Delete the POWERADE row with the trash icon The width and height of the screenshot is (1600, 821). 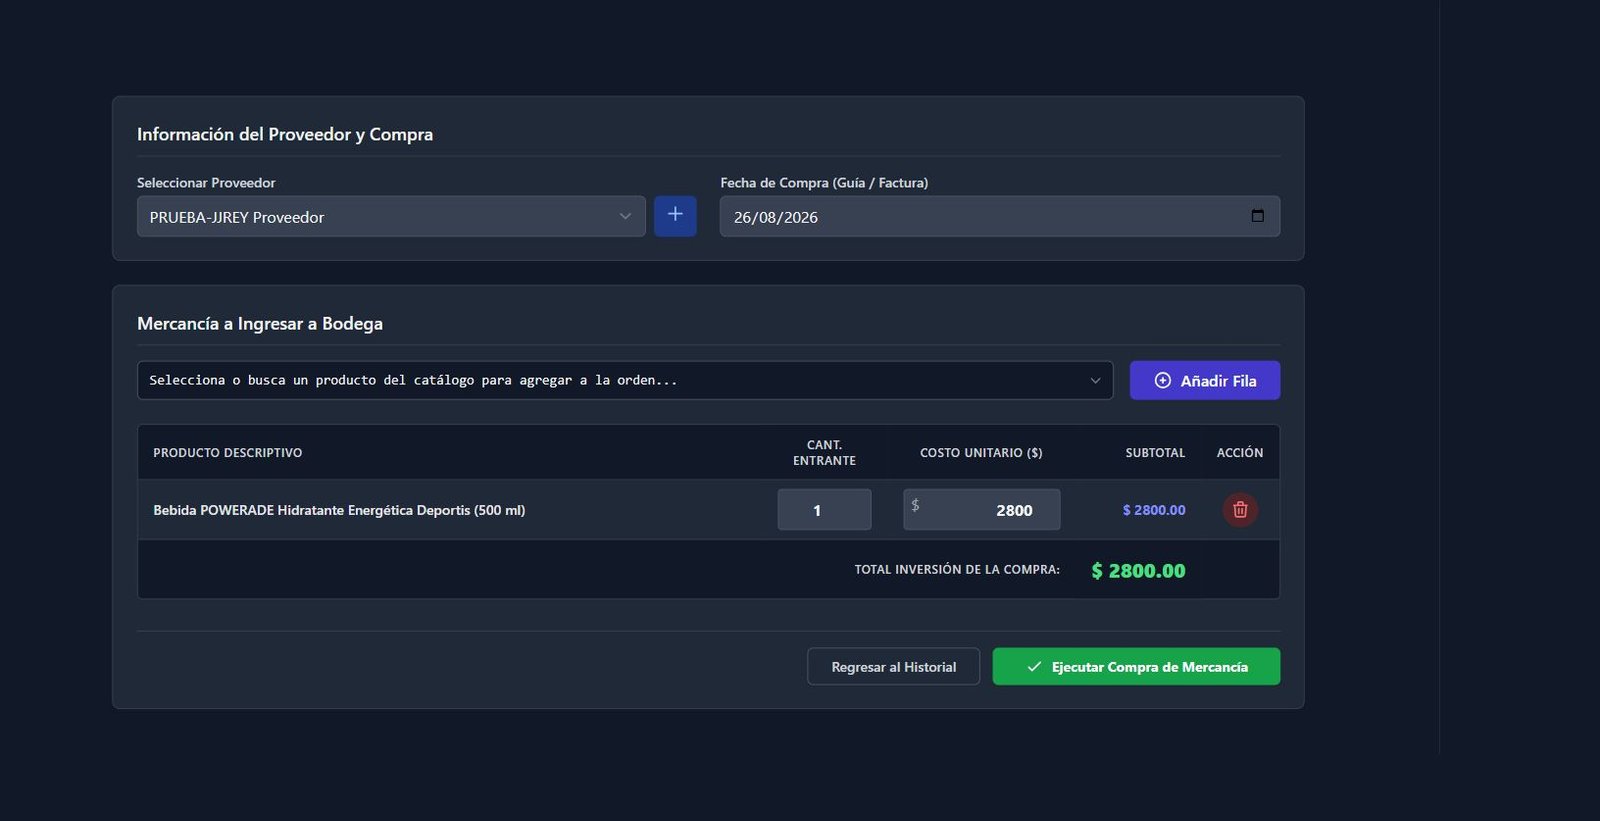[1240, 510]
